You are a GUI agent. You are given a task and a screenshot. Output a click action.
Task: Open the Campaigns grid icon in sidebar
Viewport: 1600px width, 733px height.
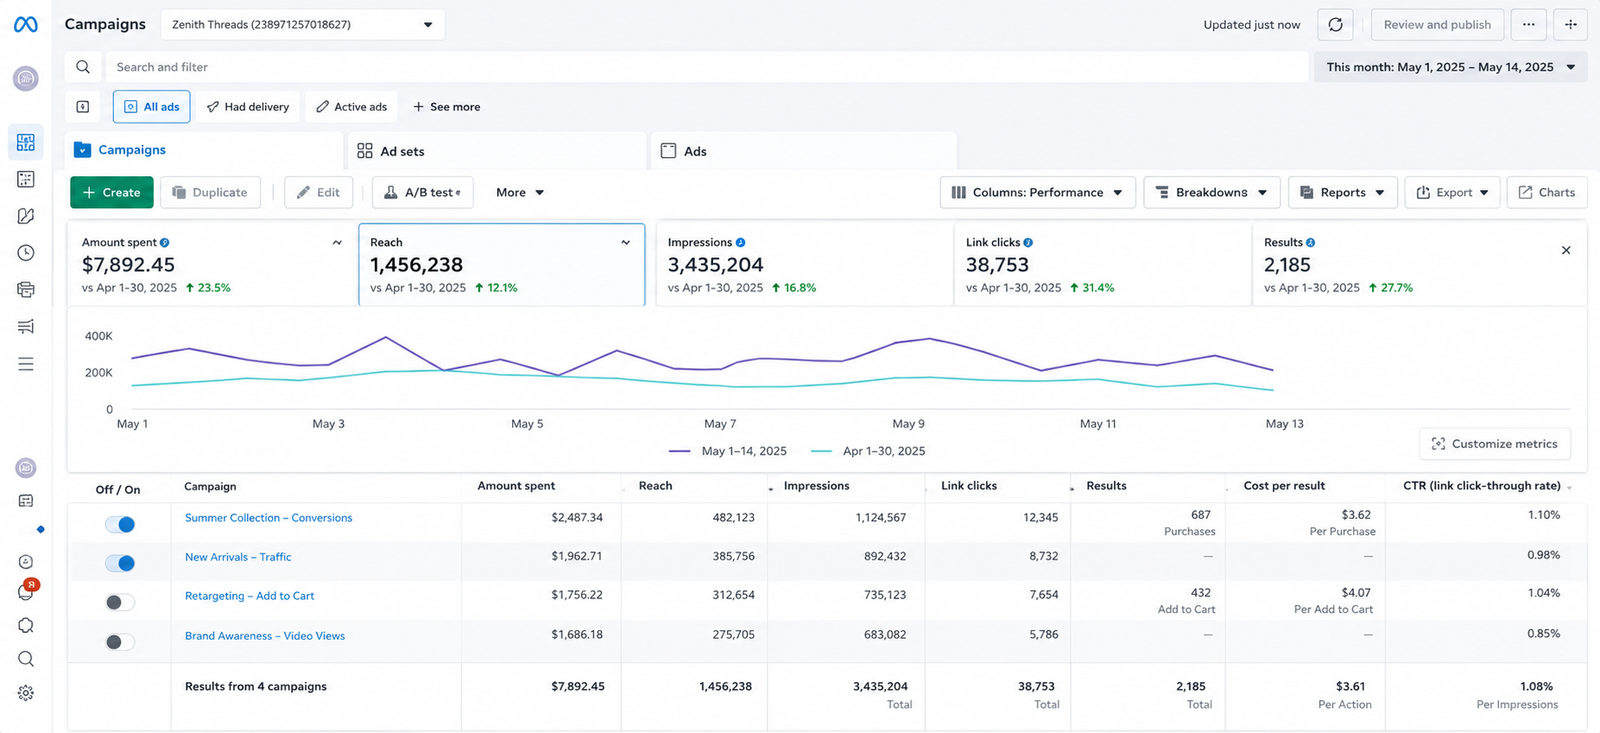coord(26,142)
